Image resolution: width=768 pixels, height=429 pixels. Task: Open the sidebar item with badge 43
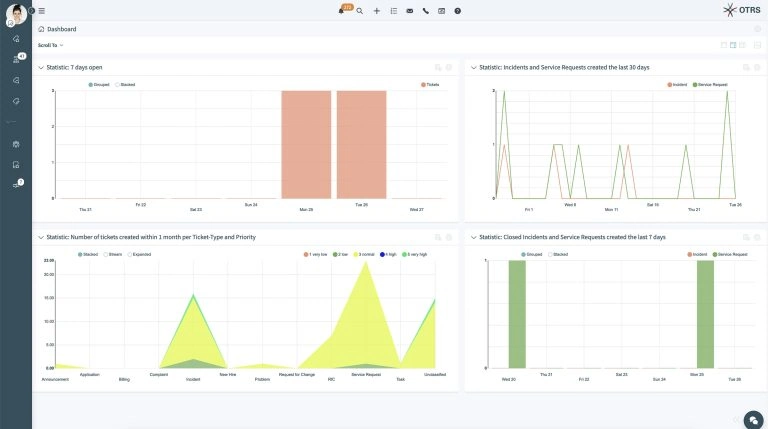click(x=16, y=59)
